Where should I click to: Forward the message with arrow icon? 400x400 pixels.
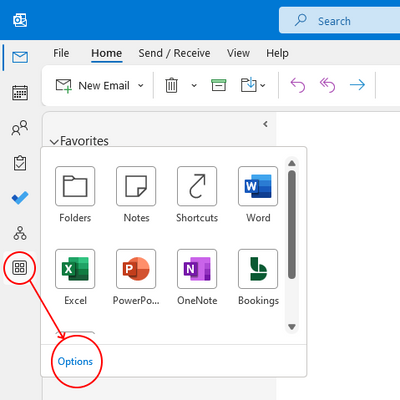coord(357,85)
